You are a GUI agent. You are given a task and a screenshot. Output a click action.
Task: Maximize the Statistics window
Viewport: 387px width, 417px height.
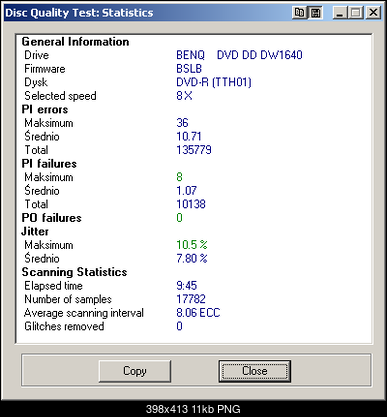(x=356, y=13)
